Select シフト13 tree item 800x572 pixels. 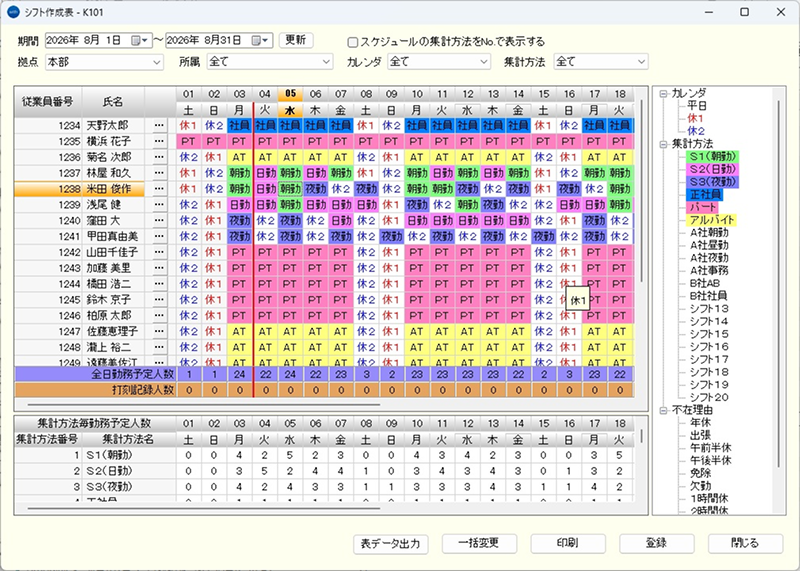[709, 309]
